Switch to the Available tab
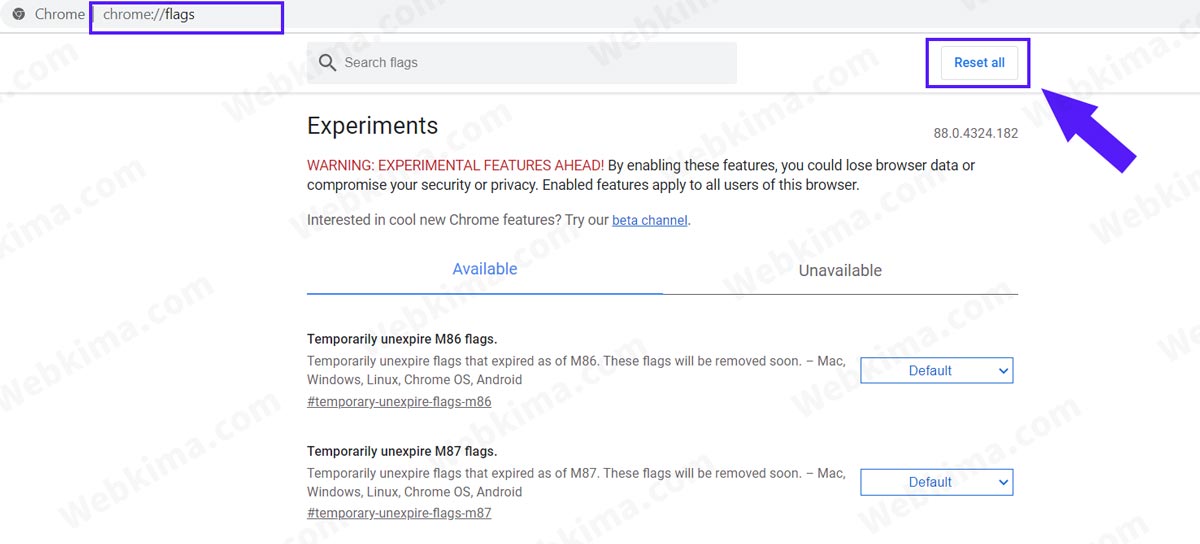The image size is (1200, 544). (485, 269)
